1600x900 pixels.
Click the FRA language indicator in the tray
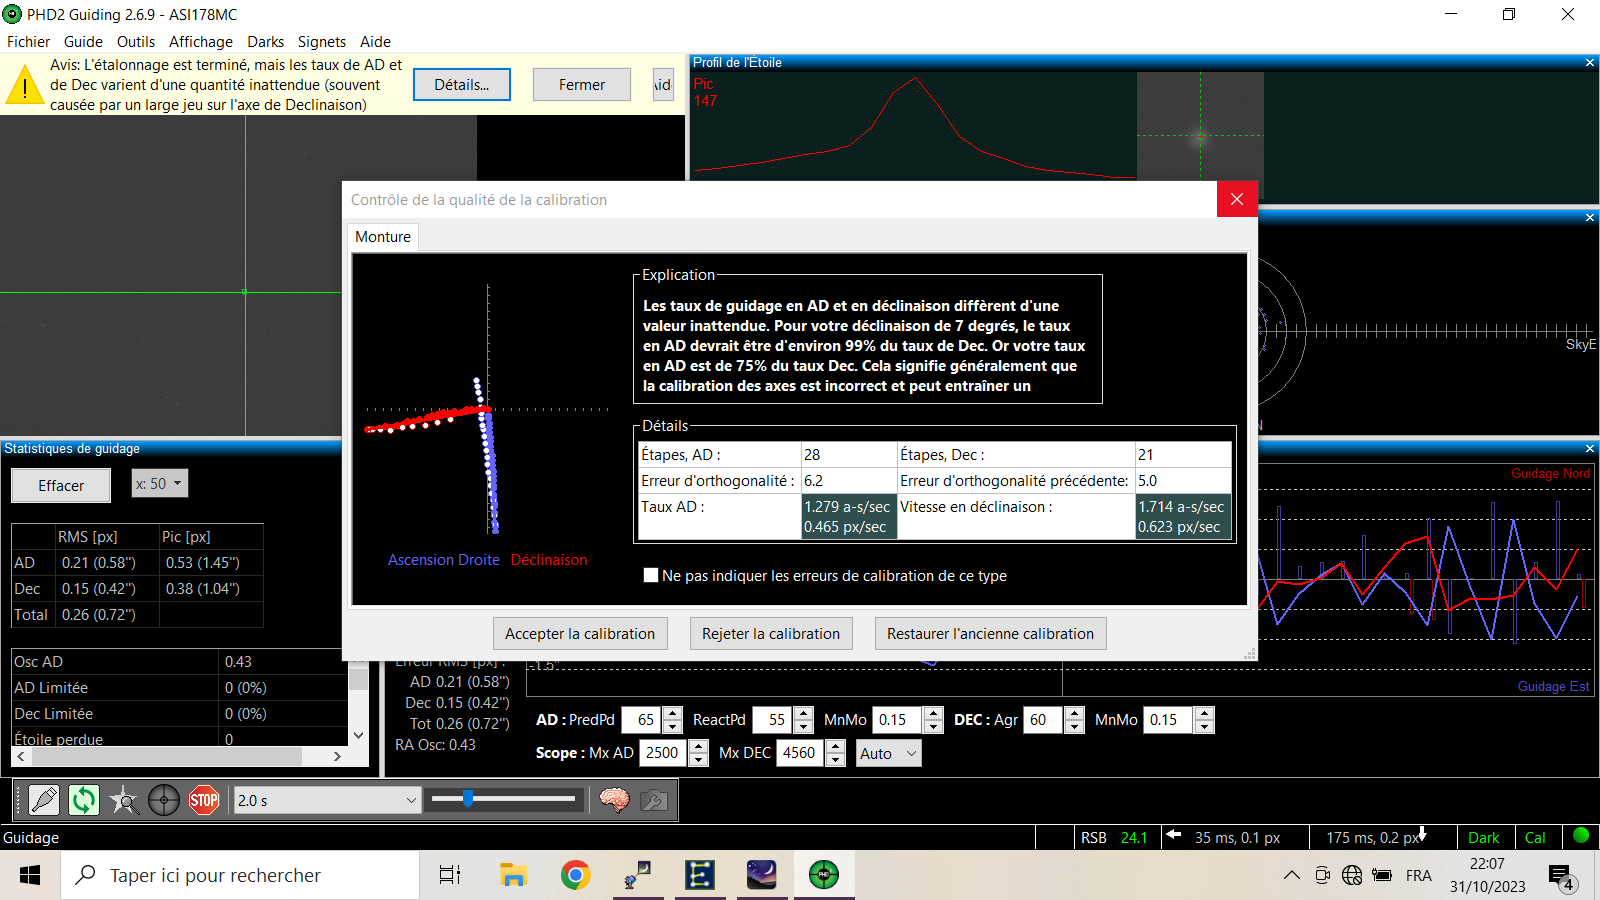pyautogui.click(x=1418, y=875)
